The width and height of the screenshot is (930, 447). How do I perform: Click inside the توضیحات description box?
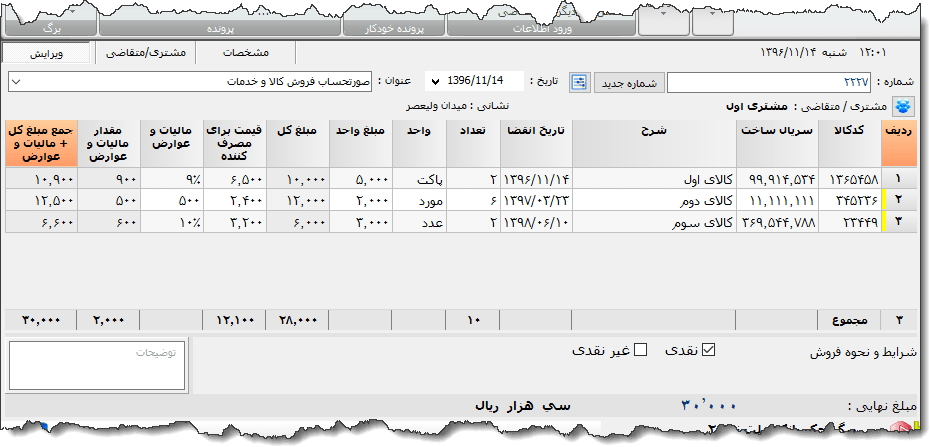point(97,366)
